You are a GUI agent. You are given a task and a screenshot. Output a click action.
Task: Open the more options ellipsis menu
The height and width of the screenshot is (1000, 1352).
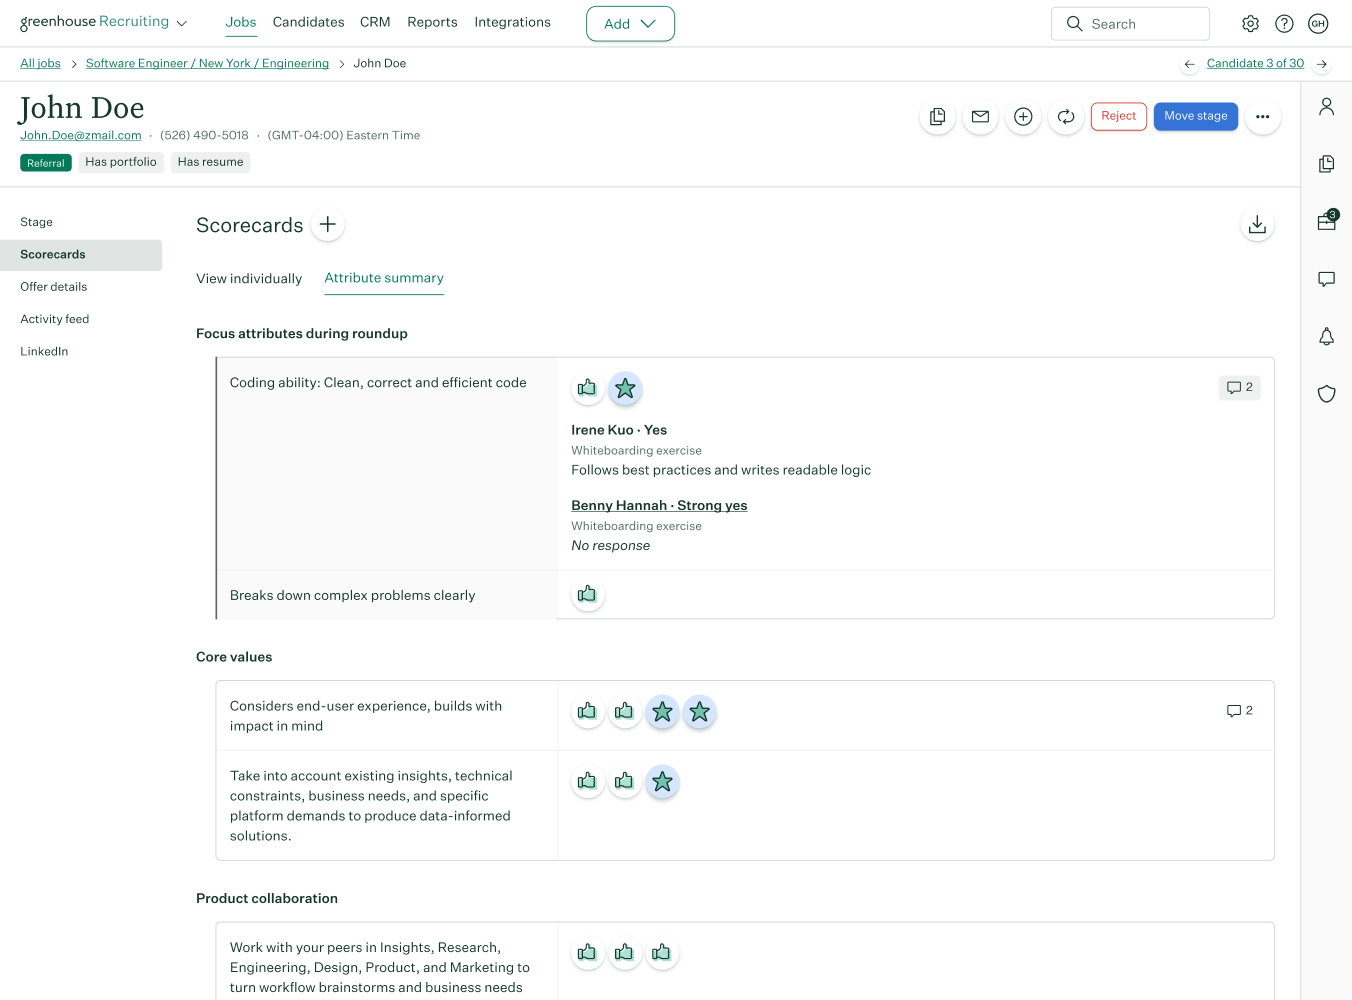click(x=1262, y=117)
